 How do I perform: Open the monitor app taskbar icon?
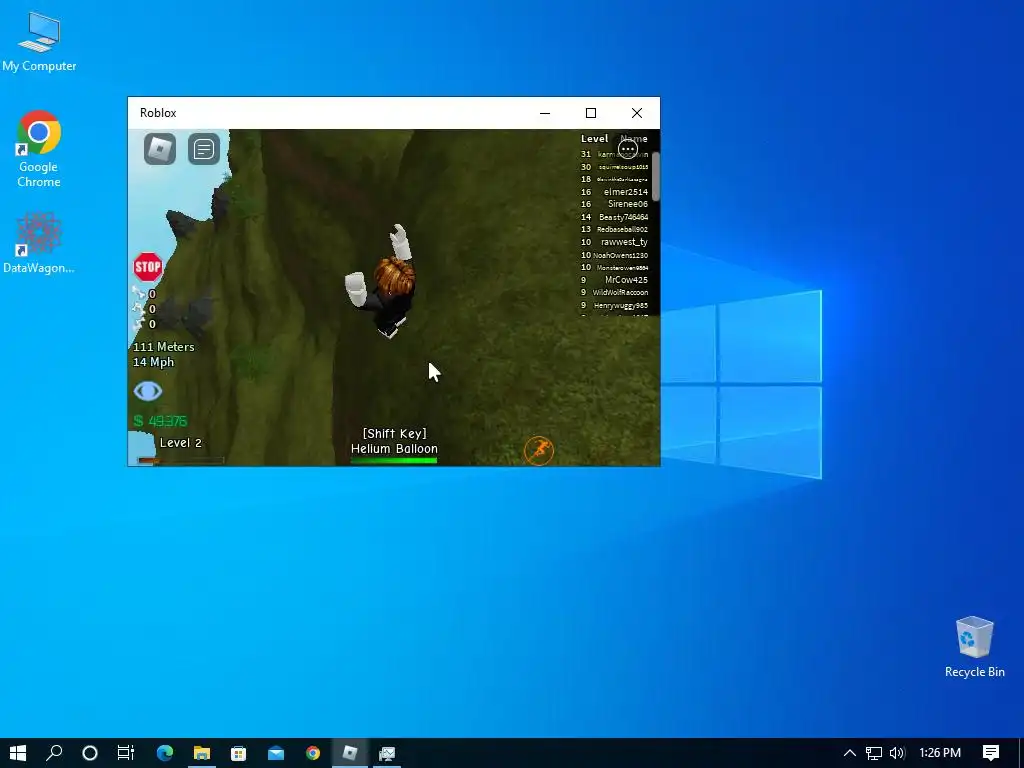[387, 753]
